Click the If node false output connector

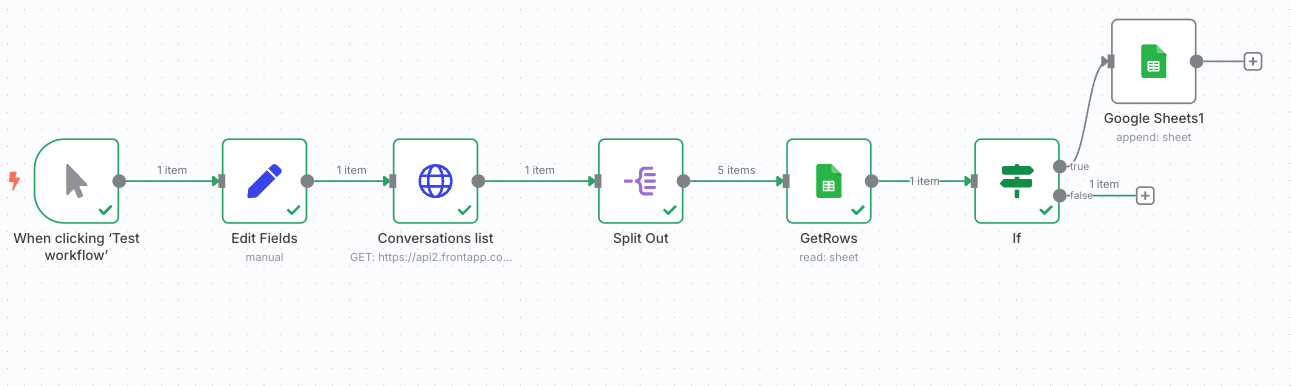(1060, 195)
